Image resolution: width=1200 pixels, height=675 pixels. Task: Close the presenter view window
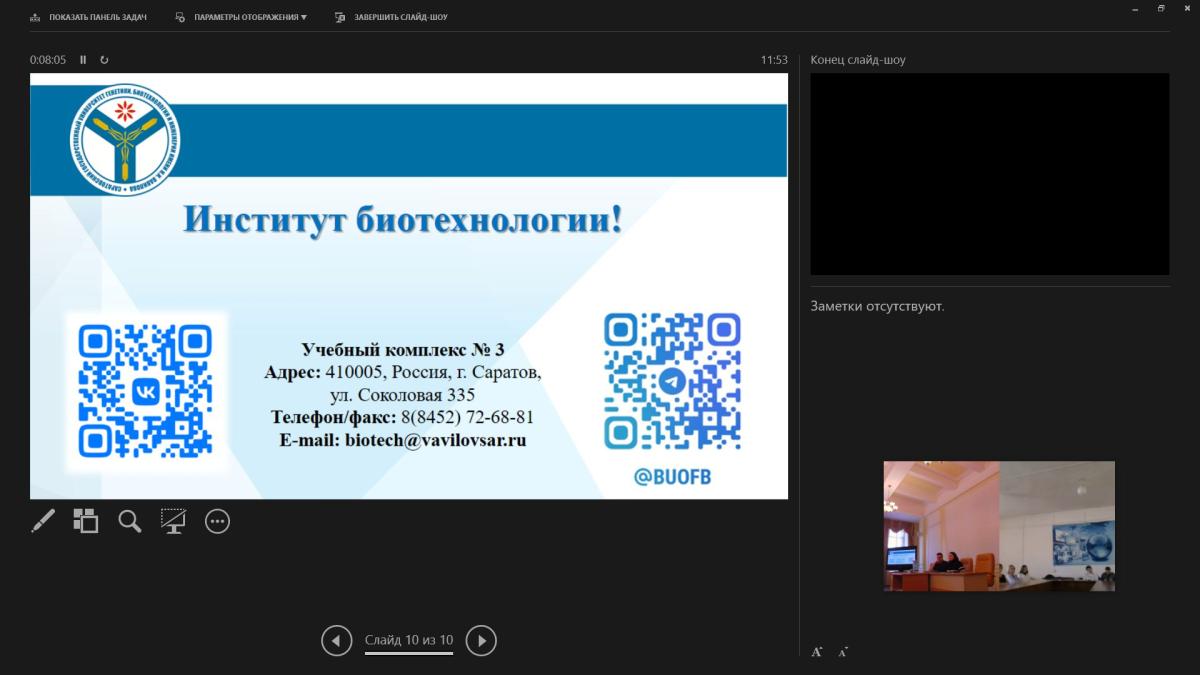[x=1188, y=8]
